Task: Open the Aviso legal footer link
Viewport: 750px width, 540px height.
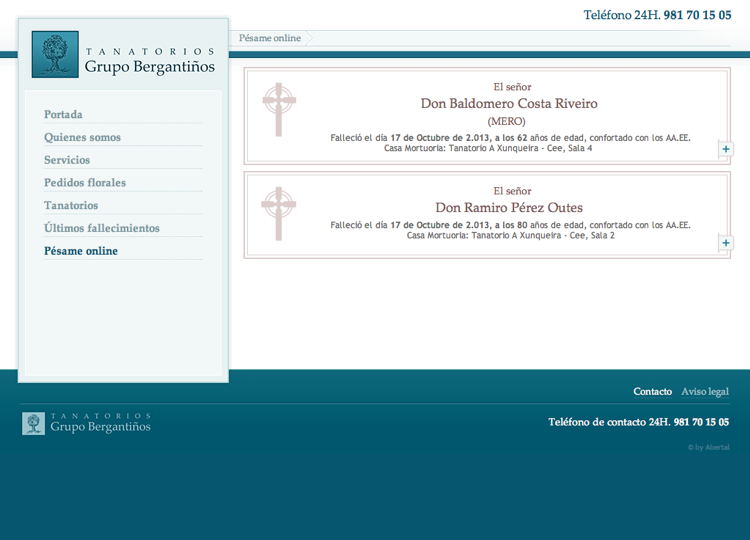Action: tap(705, 391)
